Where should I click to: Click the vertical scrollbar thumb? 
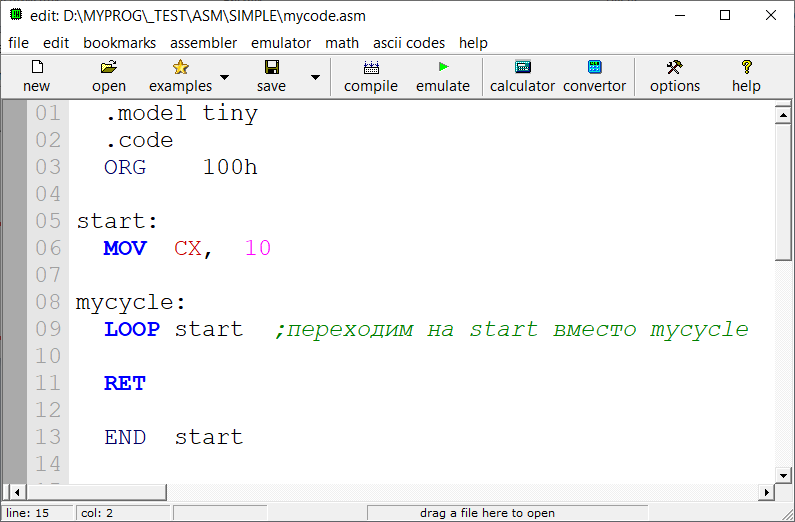[x=783, y=192]
